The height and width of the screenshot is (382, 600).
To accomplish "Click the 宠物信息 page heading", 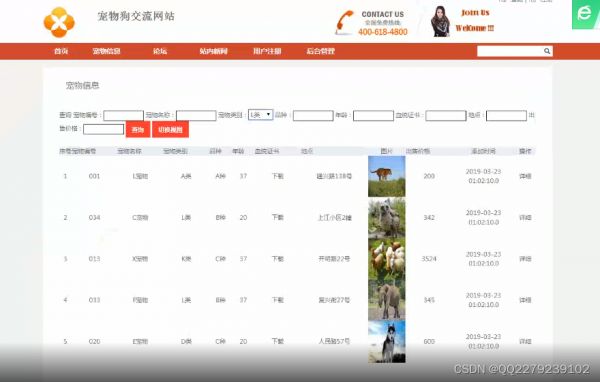I will (82, 85).
